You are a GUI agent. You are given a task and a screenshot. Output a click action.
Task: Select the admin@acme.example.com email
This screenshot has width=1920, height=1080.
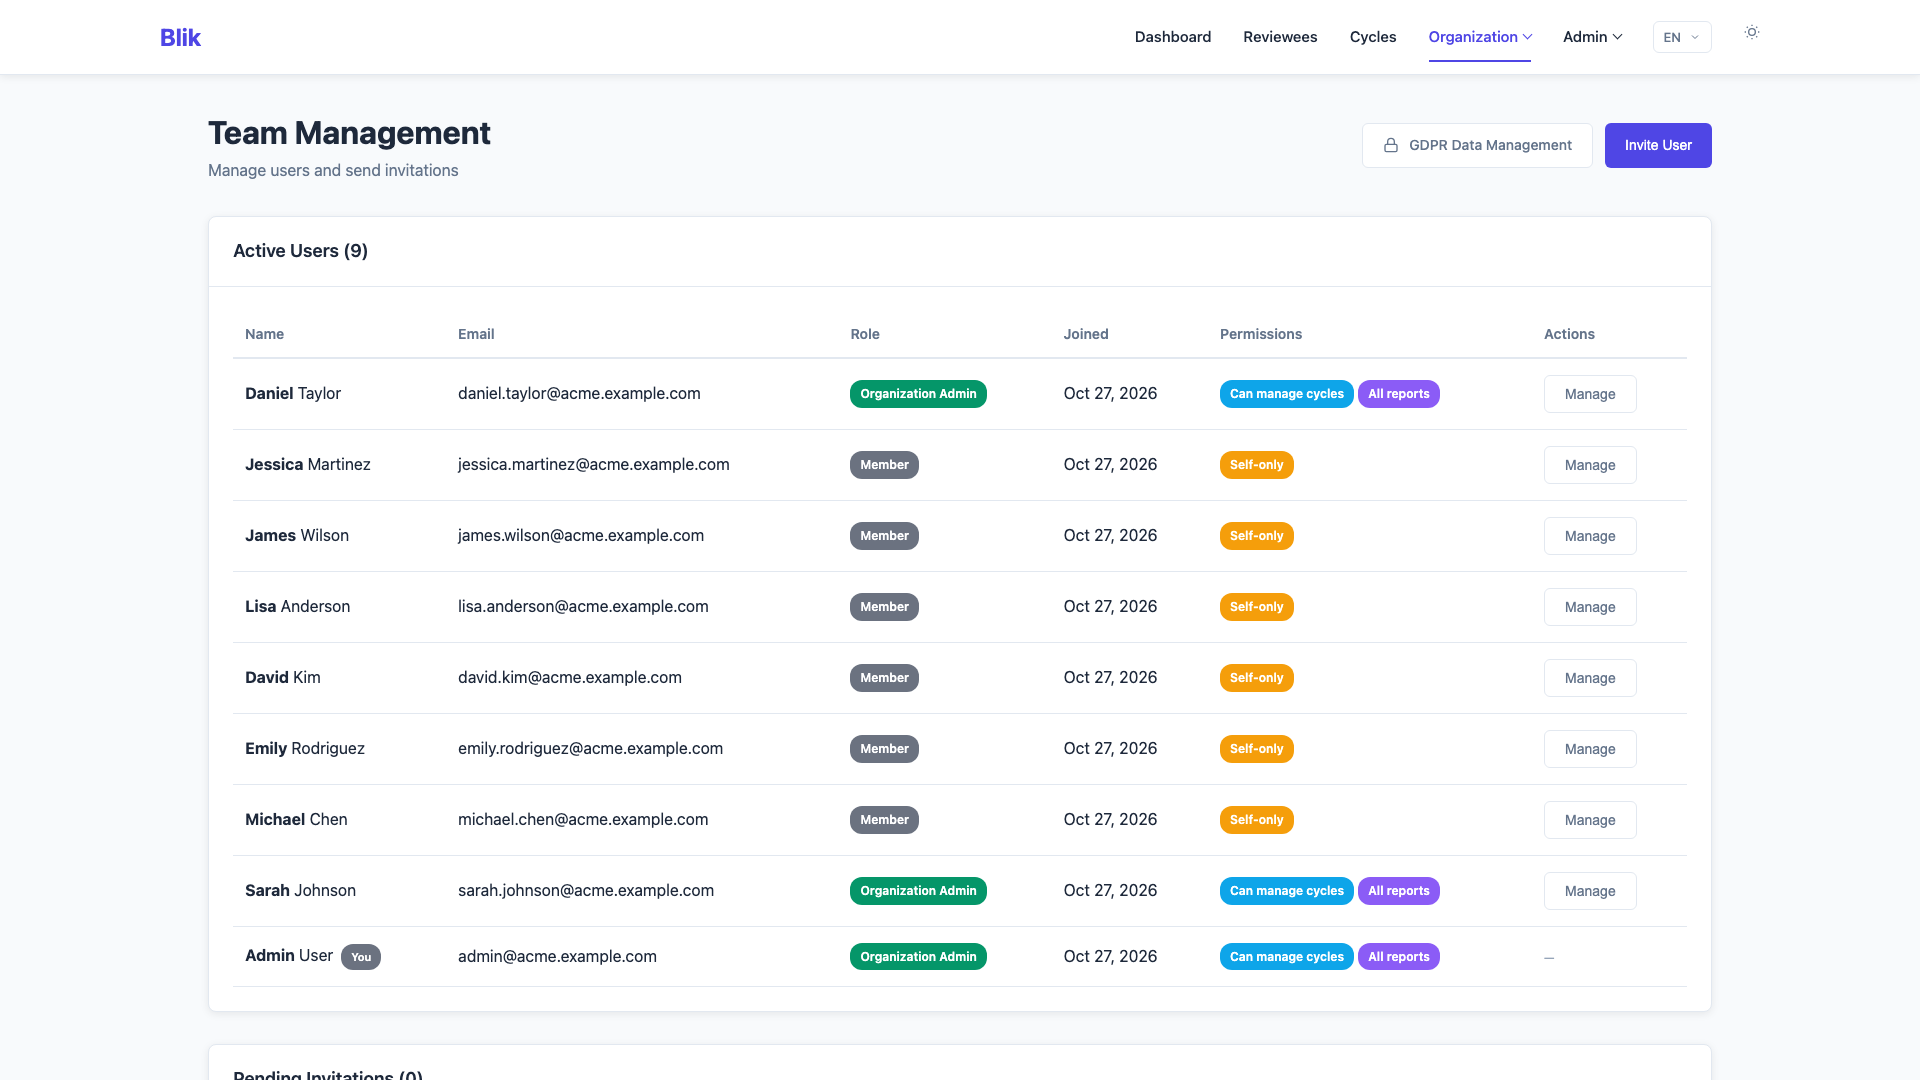(557, 956)
